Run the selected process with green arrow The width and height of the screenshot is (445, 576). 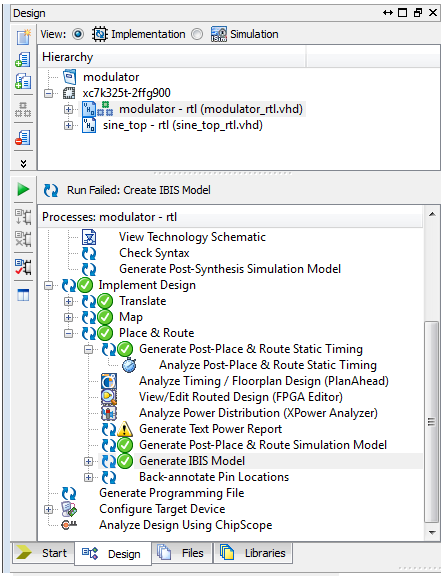coord(23,190)
